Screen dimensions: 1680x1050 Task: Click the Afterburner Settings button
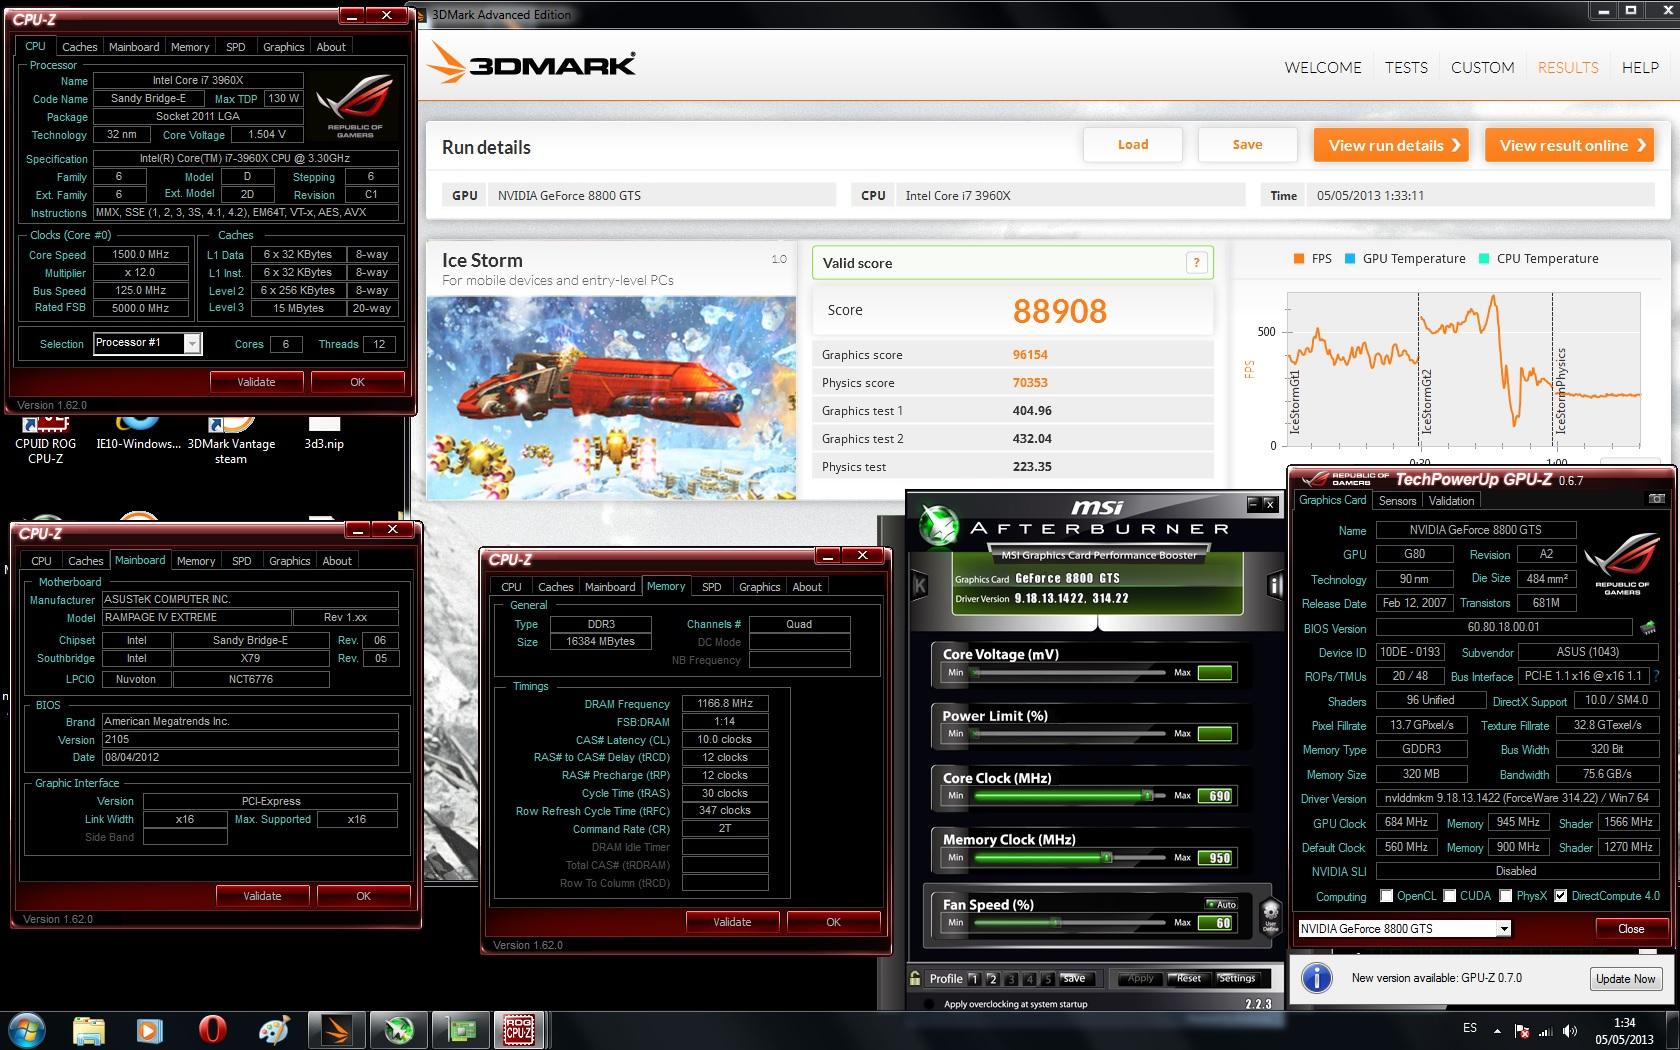tap(1236, 978)
